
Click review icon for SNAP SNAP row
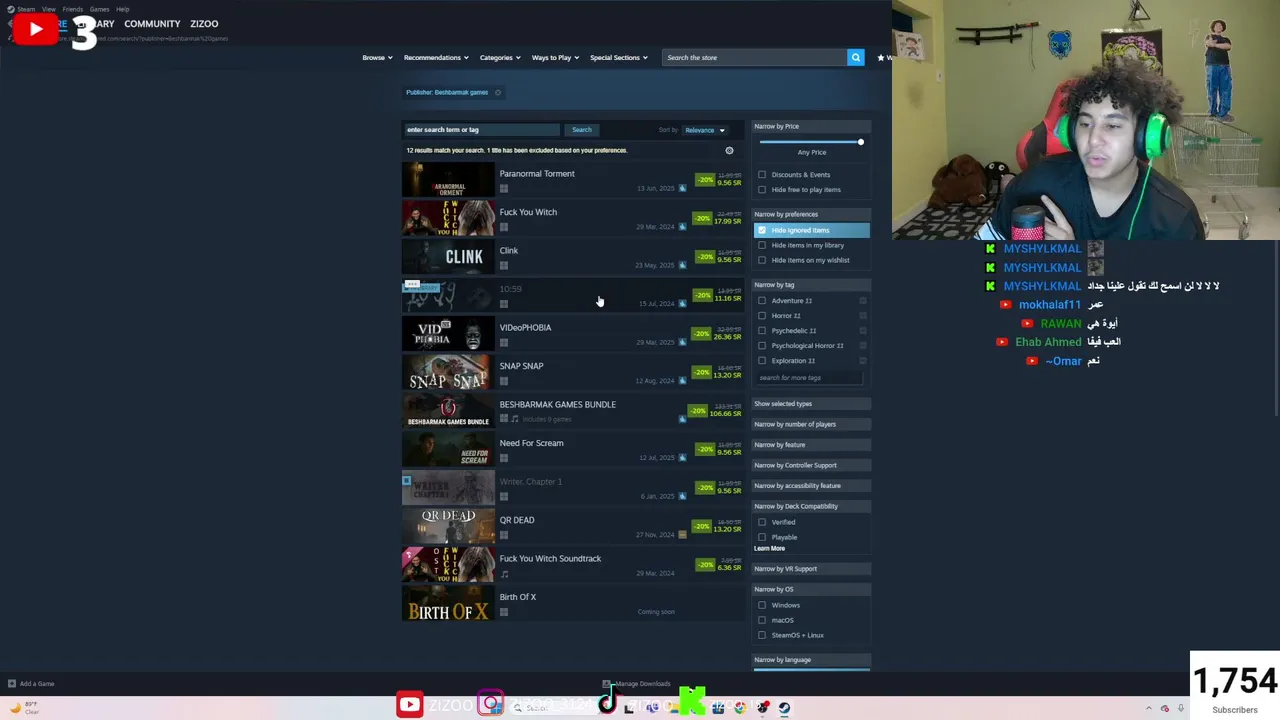click(x=682, y=381)
